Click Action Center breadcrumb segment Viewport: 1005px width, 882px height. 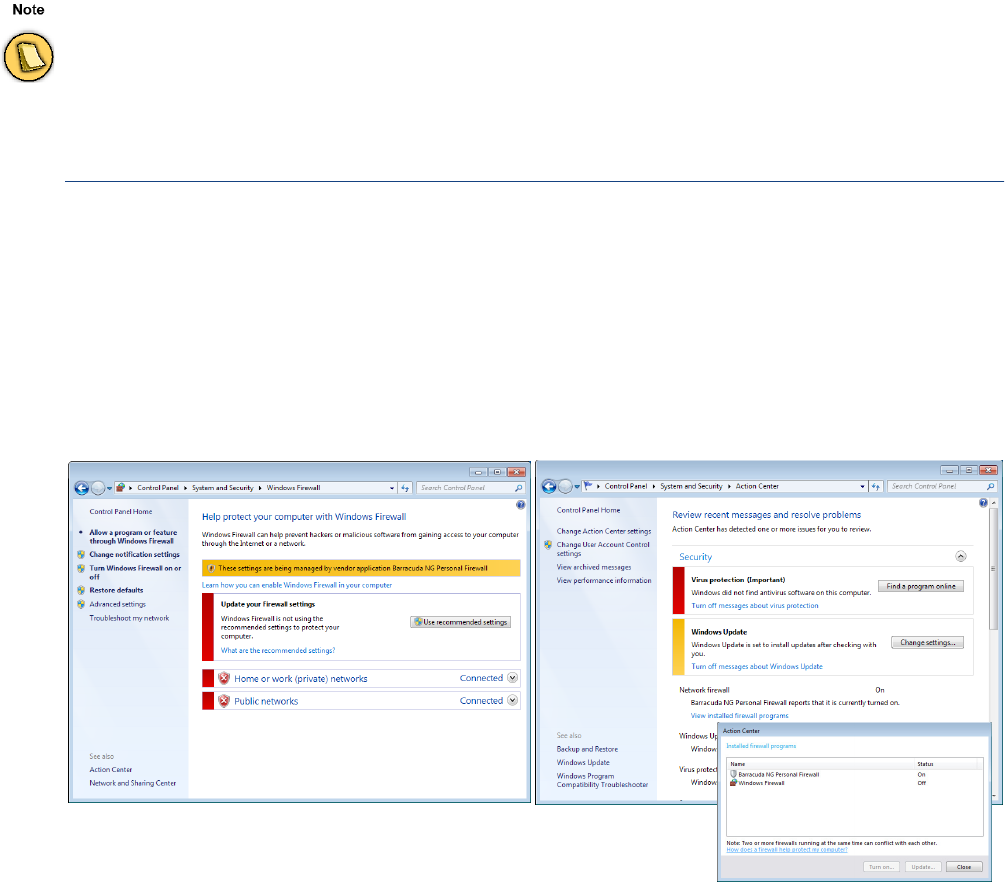(x=757, y=487)
